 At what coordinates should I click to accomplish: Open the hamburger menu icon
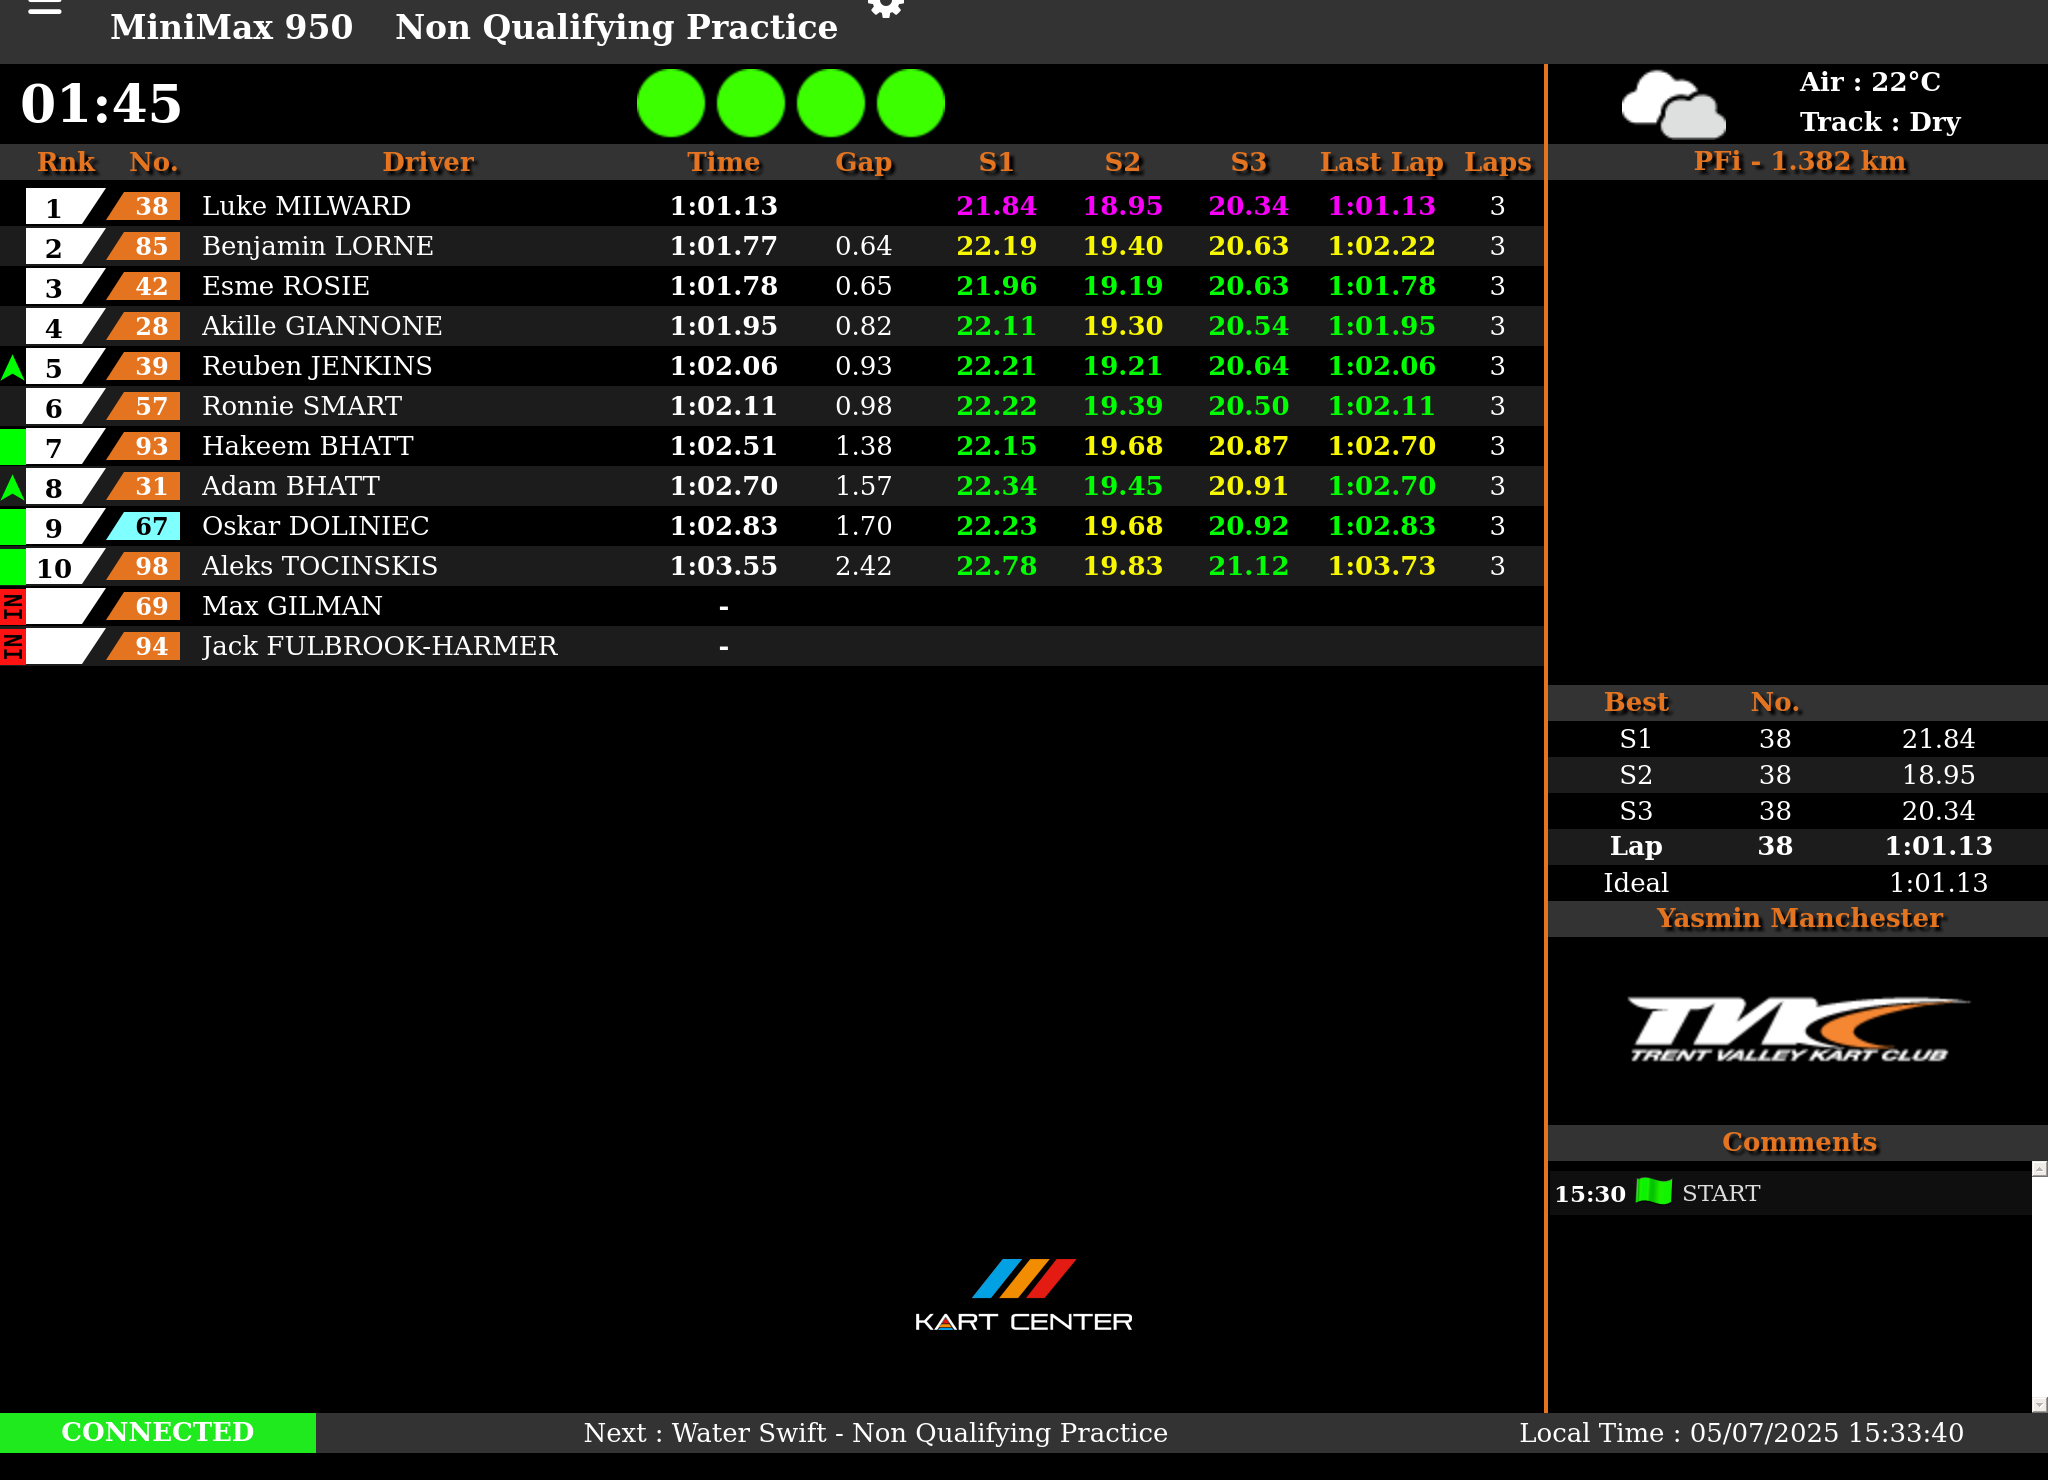tap(45, 8)
